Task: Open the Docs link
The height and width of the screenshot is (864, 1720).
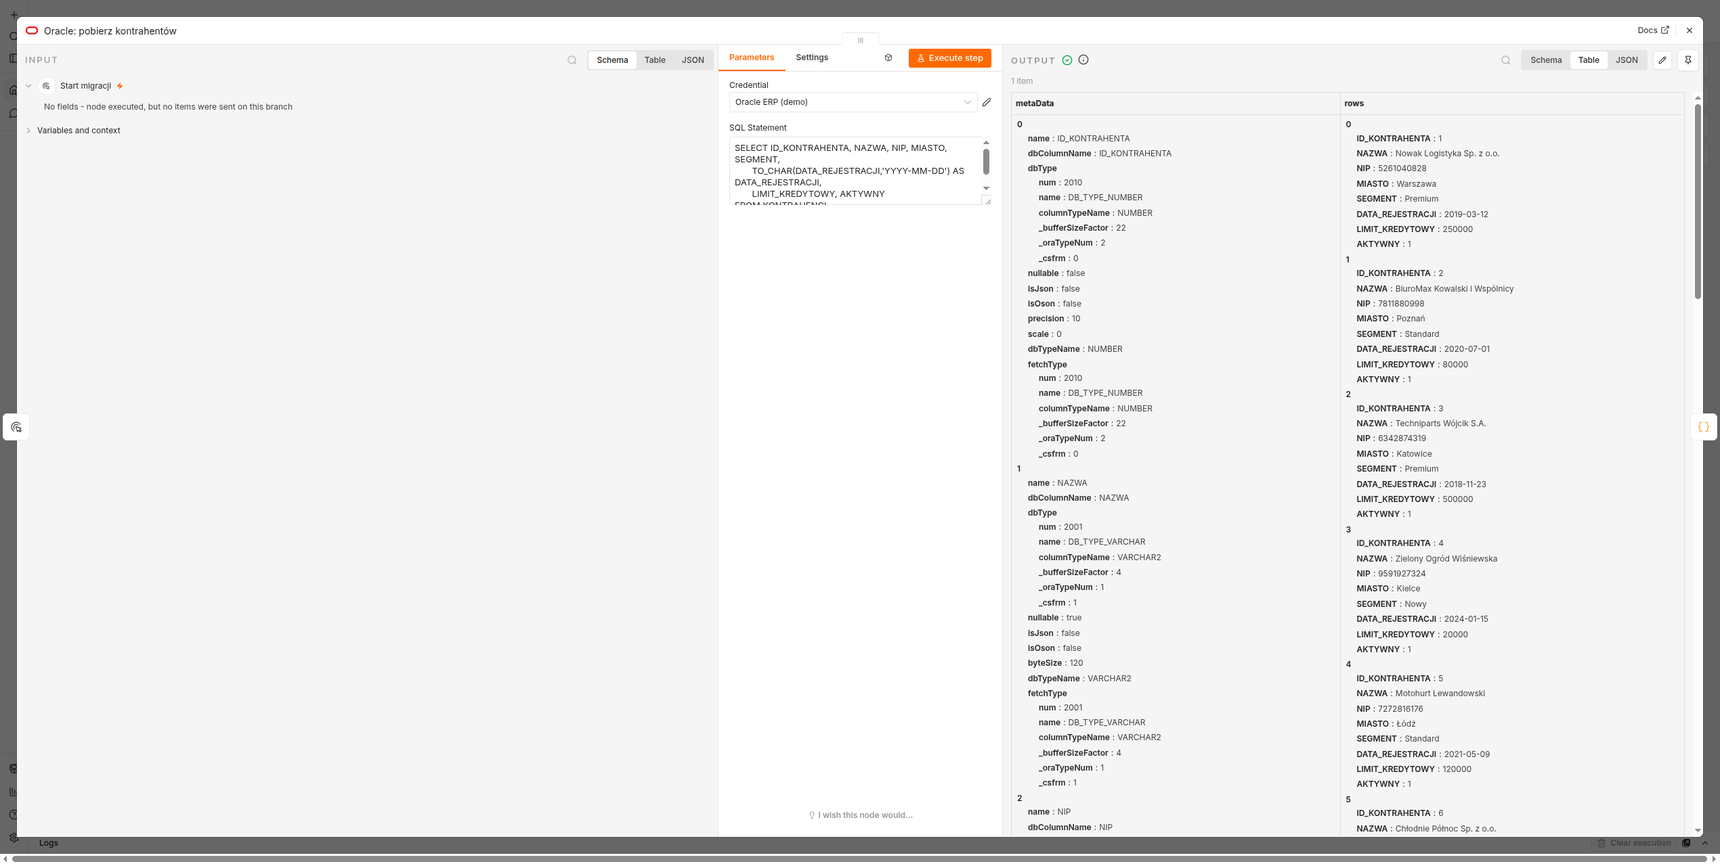Action: tap(1653, 30)
